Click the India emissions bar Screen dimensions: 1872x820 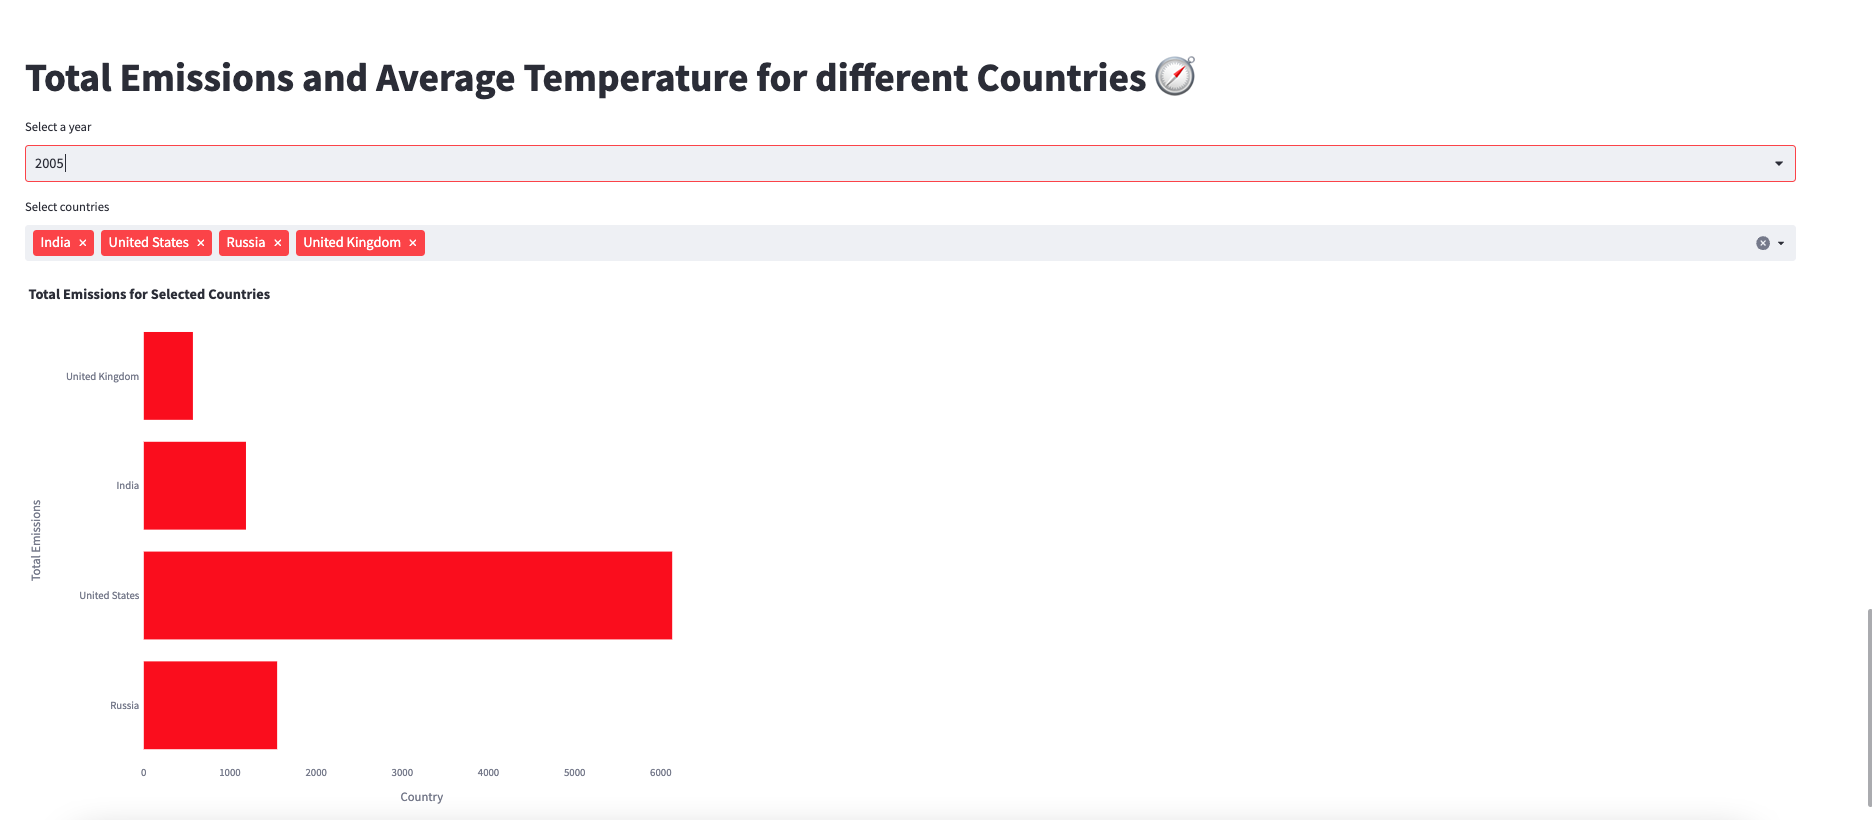click(195, 486)
